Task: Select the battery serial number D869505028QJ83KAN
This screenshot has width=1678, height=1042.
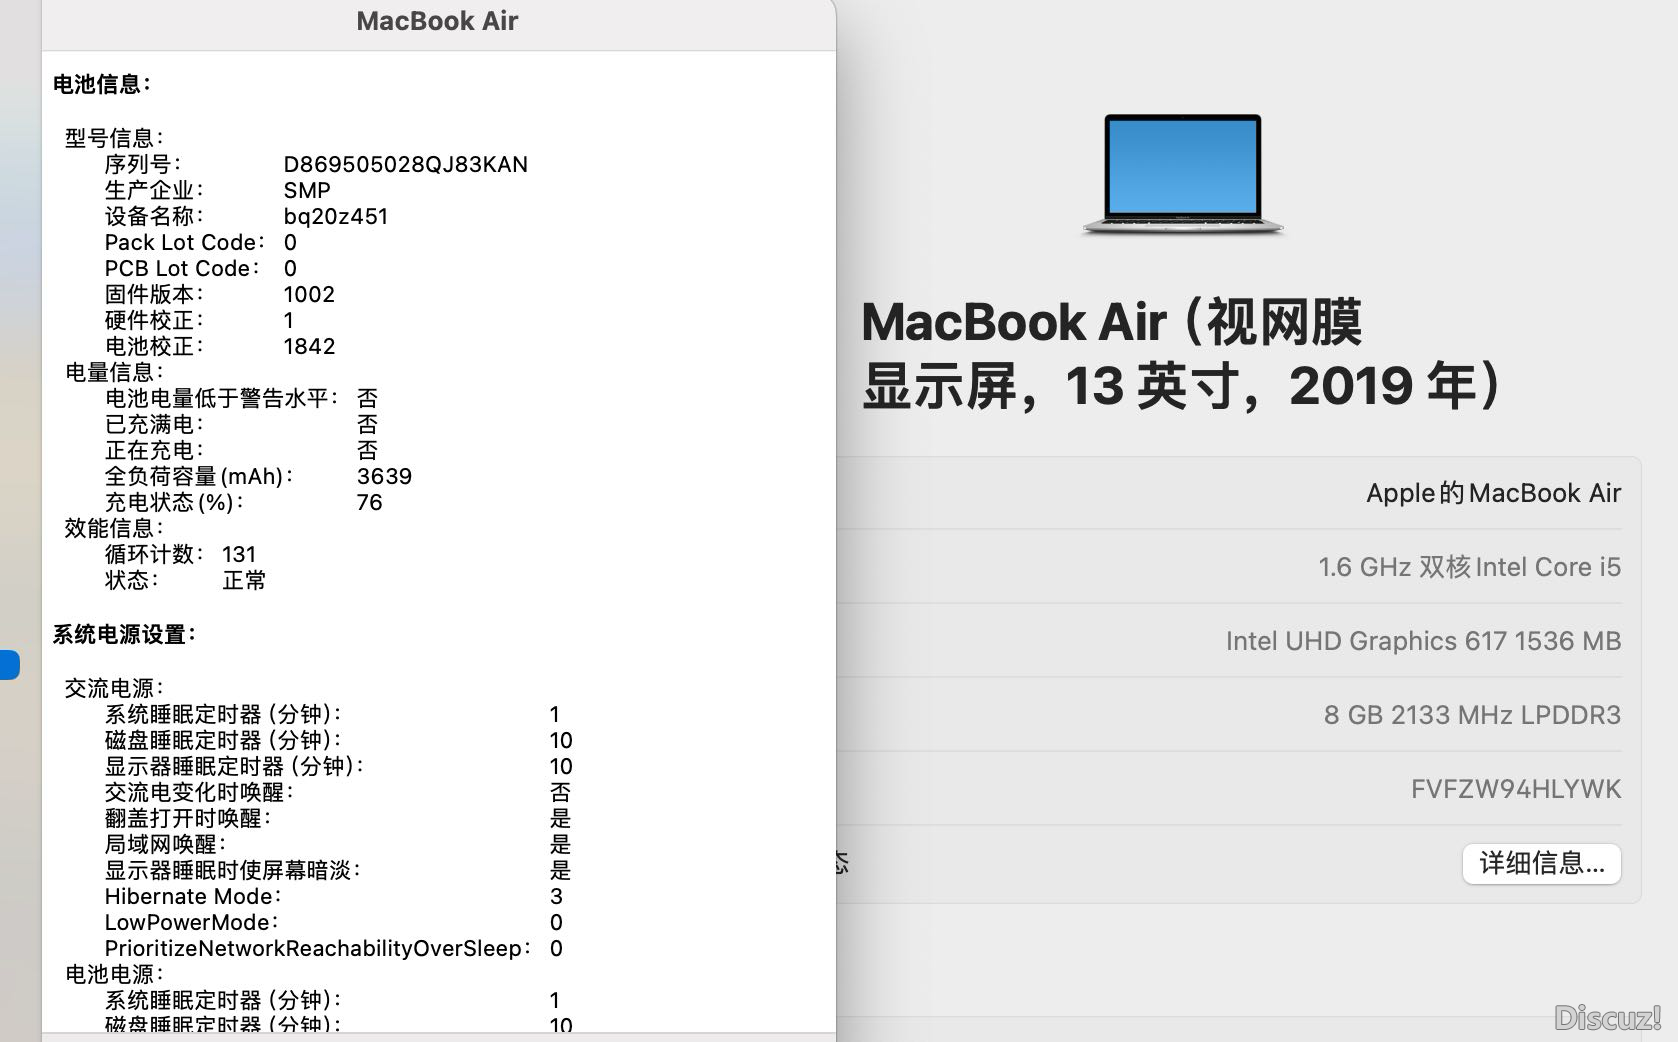Action: [x=405, y=164]
